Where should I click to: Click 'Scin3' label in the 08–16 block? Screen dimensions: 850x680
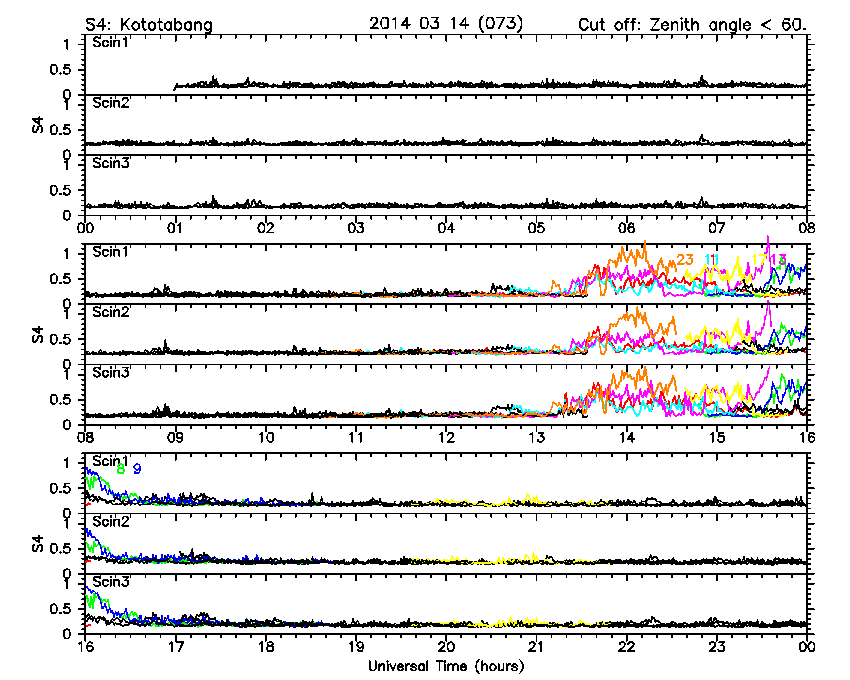coord(111,373)
